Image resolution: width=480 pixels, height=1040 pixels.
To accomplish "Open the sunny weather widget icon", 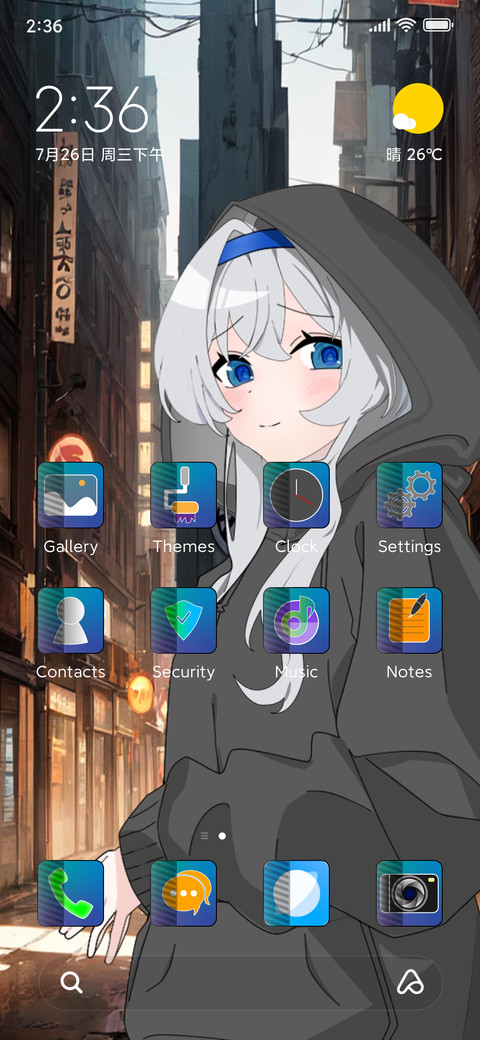I will pos(417,109).
